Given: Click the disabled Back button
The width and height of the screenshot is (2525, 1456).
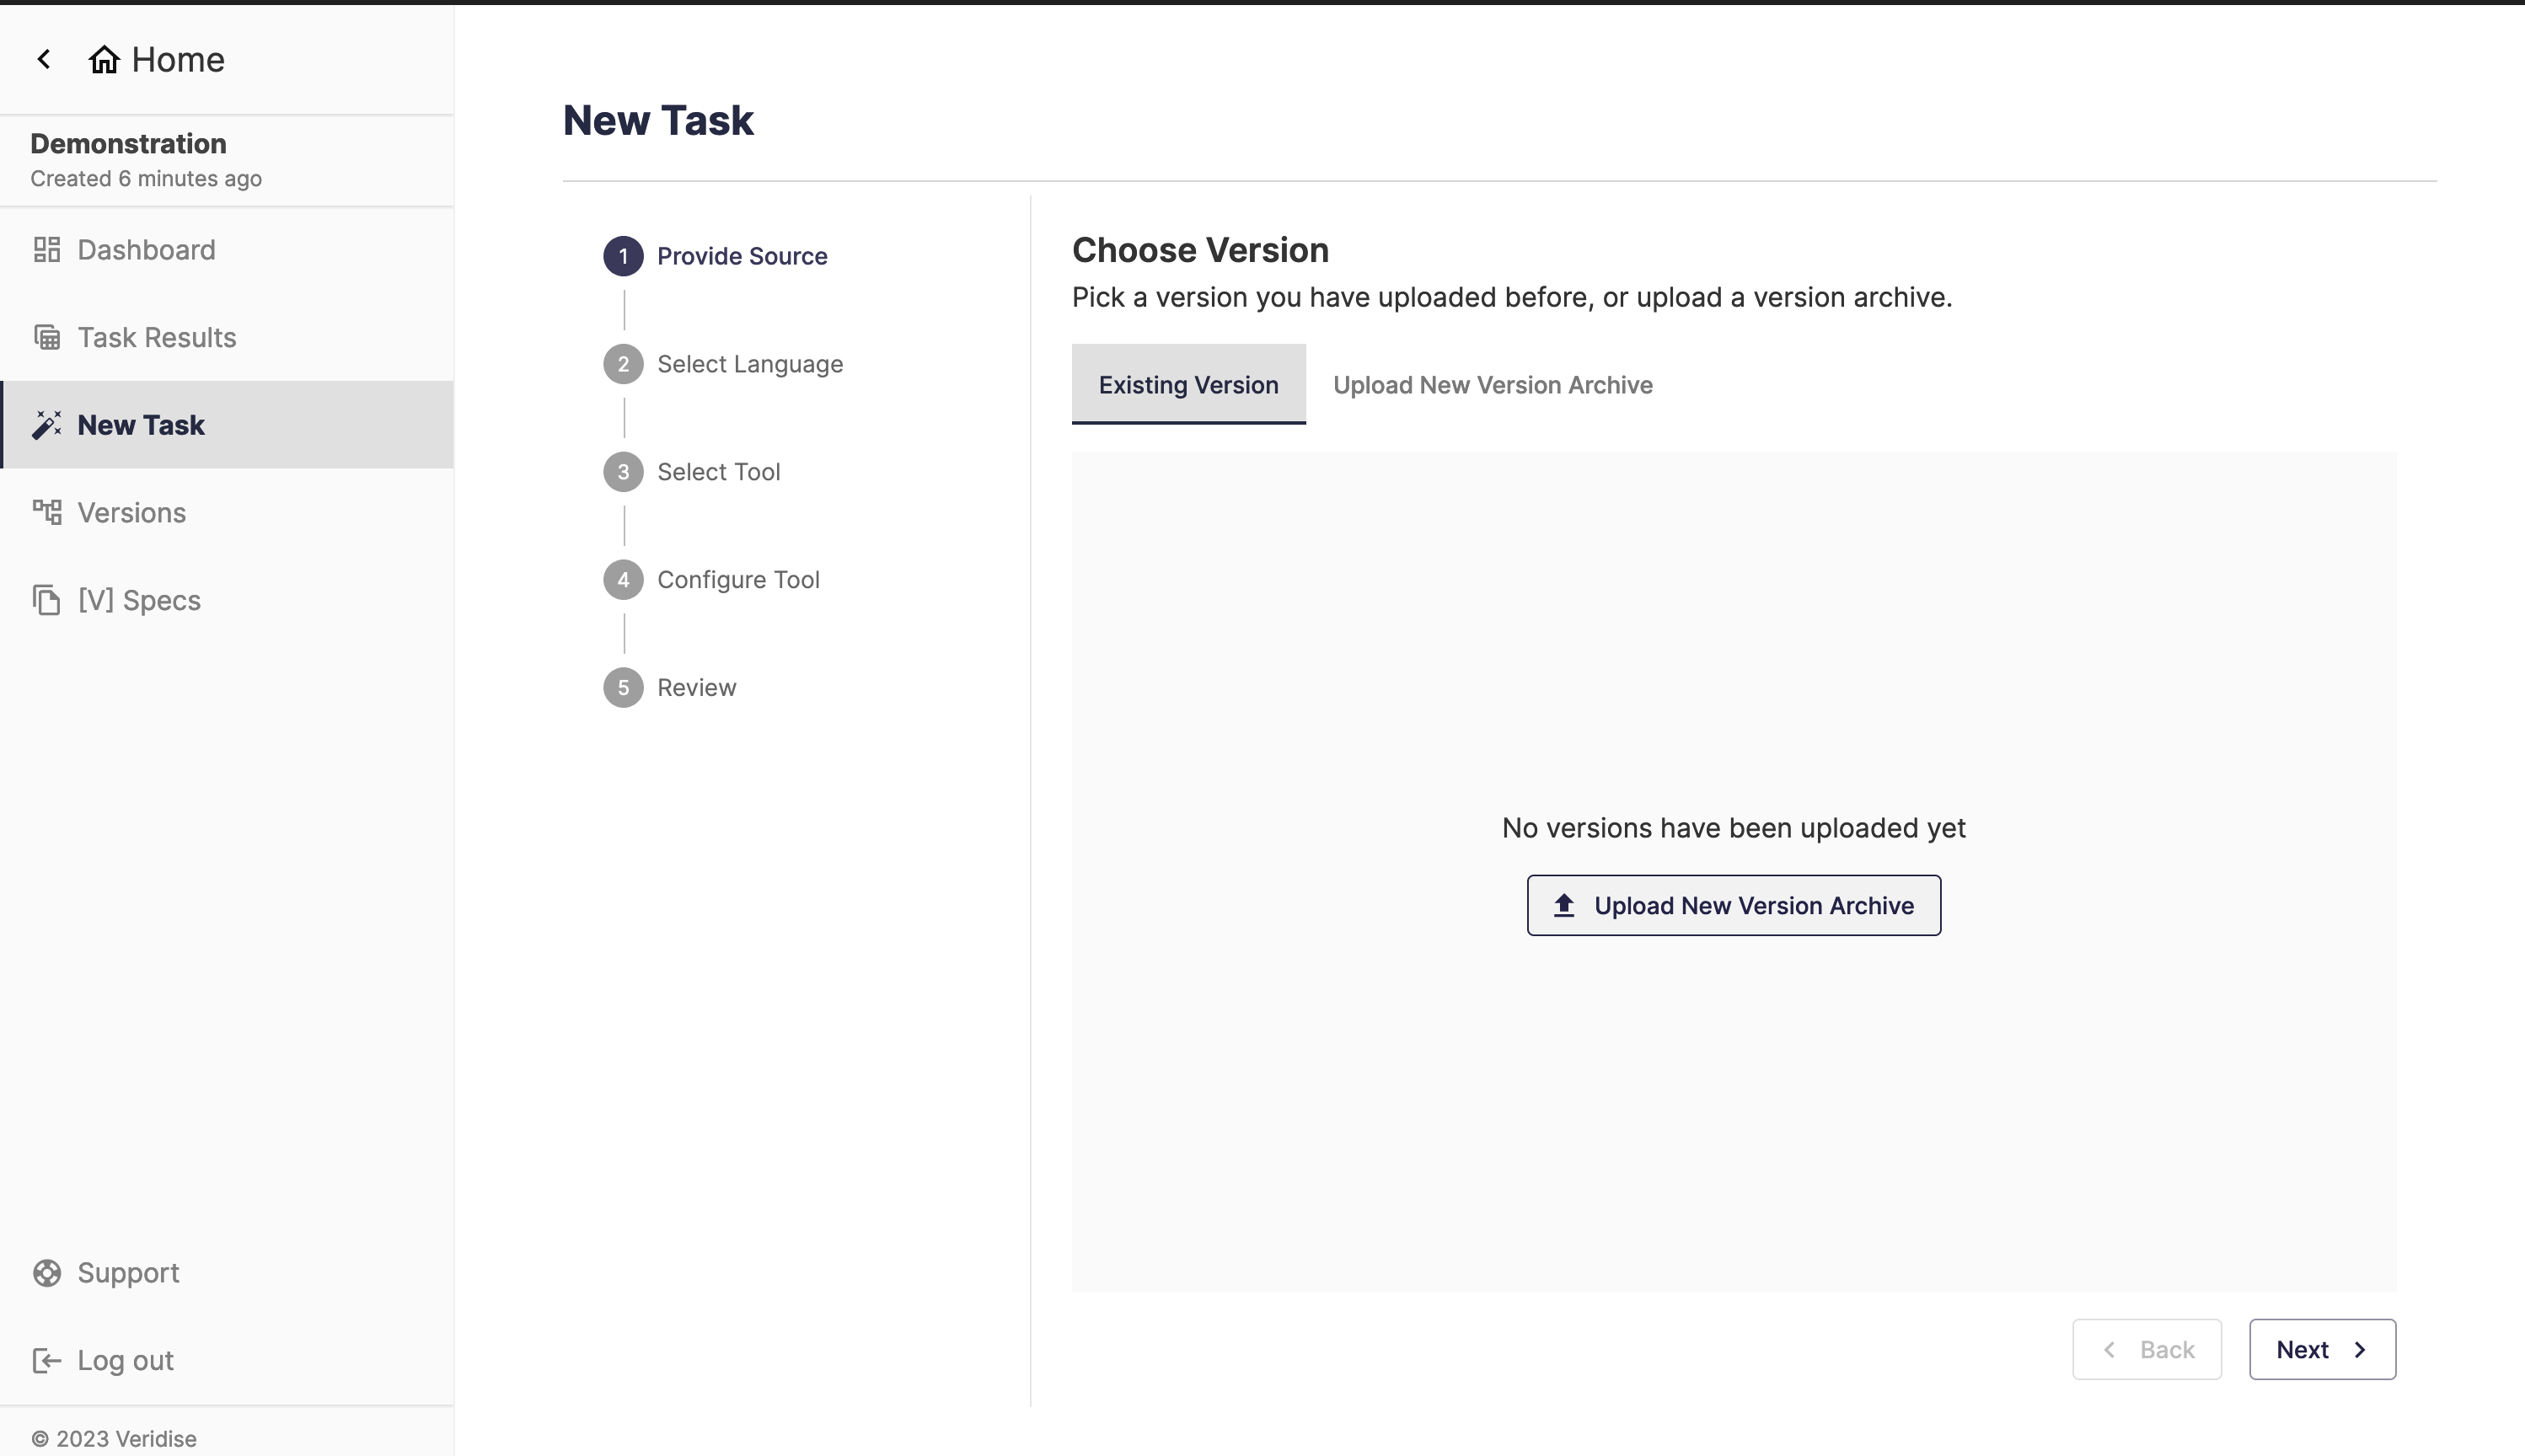Looking at the screenshot, I should pyautogui.click(x=2147, y=1349).
